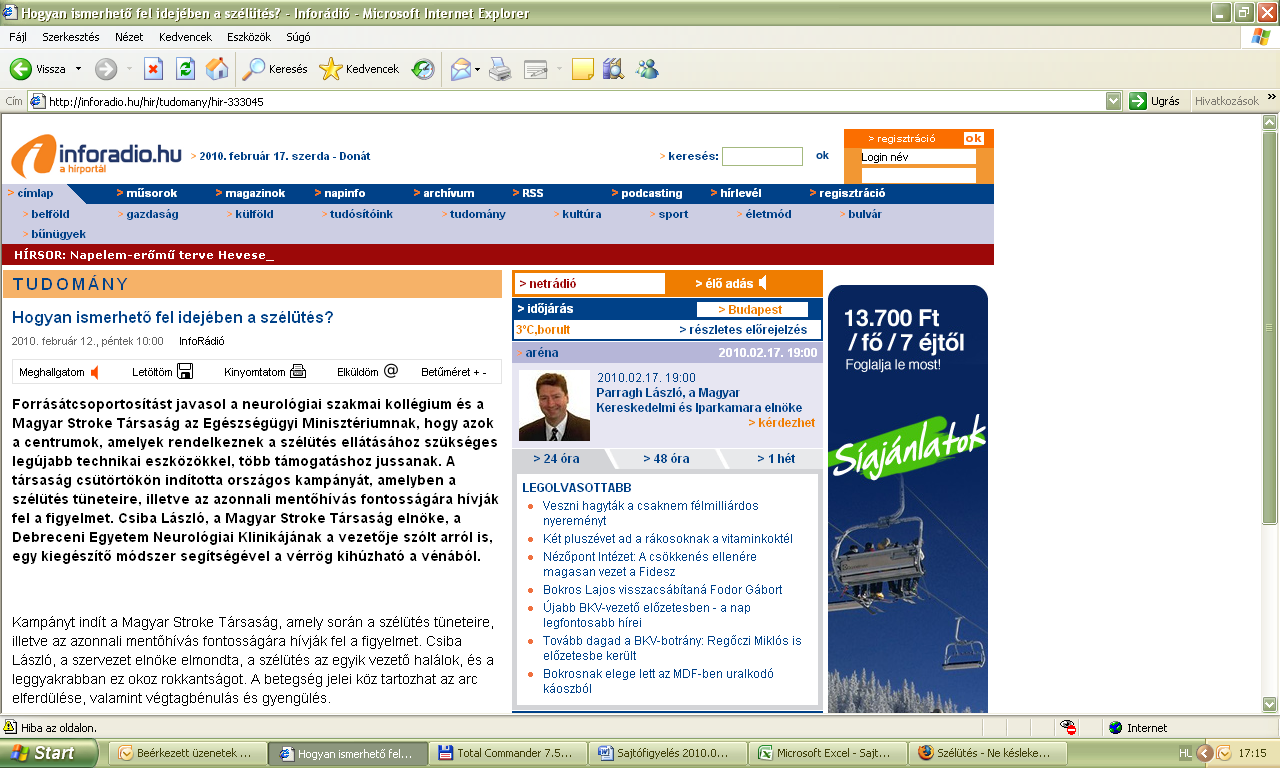Open Bokros Lajos visszacsábítaná Fodor Gábort

[x=662, y=590]
